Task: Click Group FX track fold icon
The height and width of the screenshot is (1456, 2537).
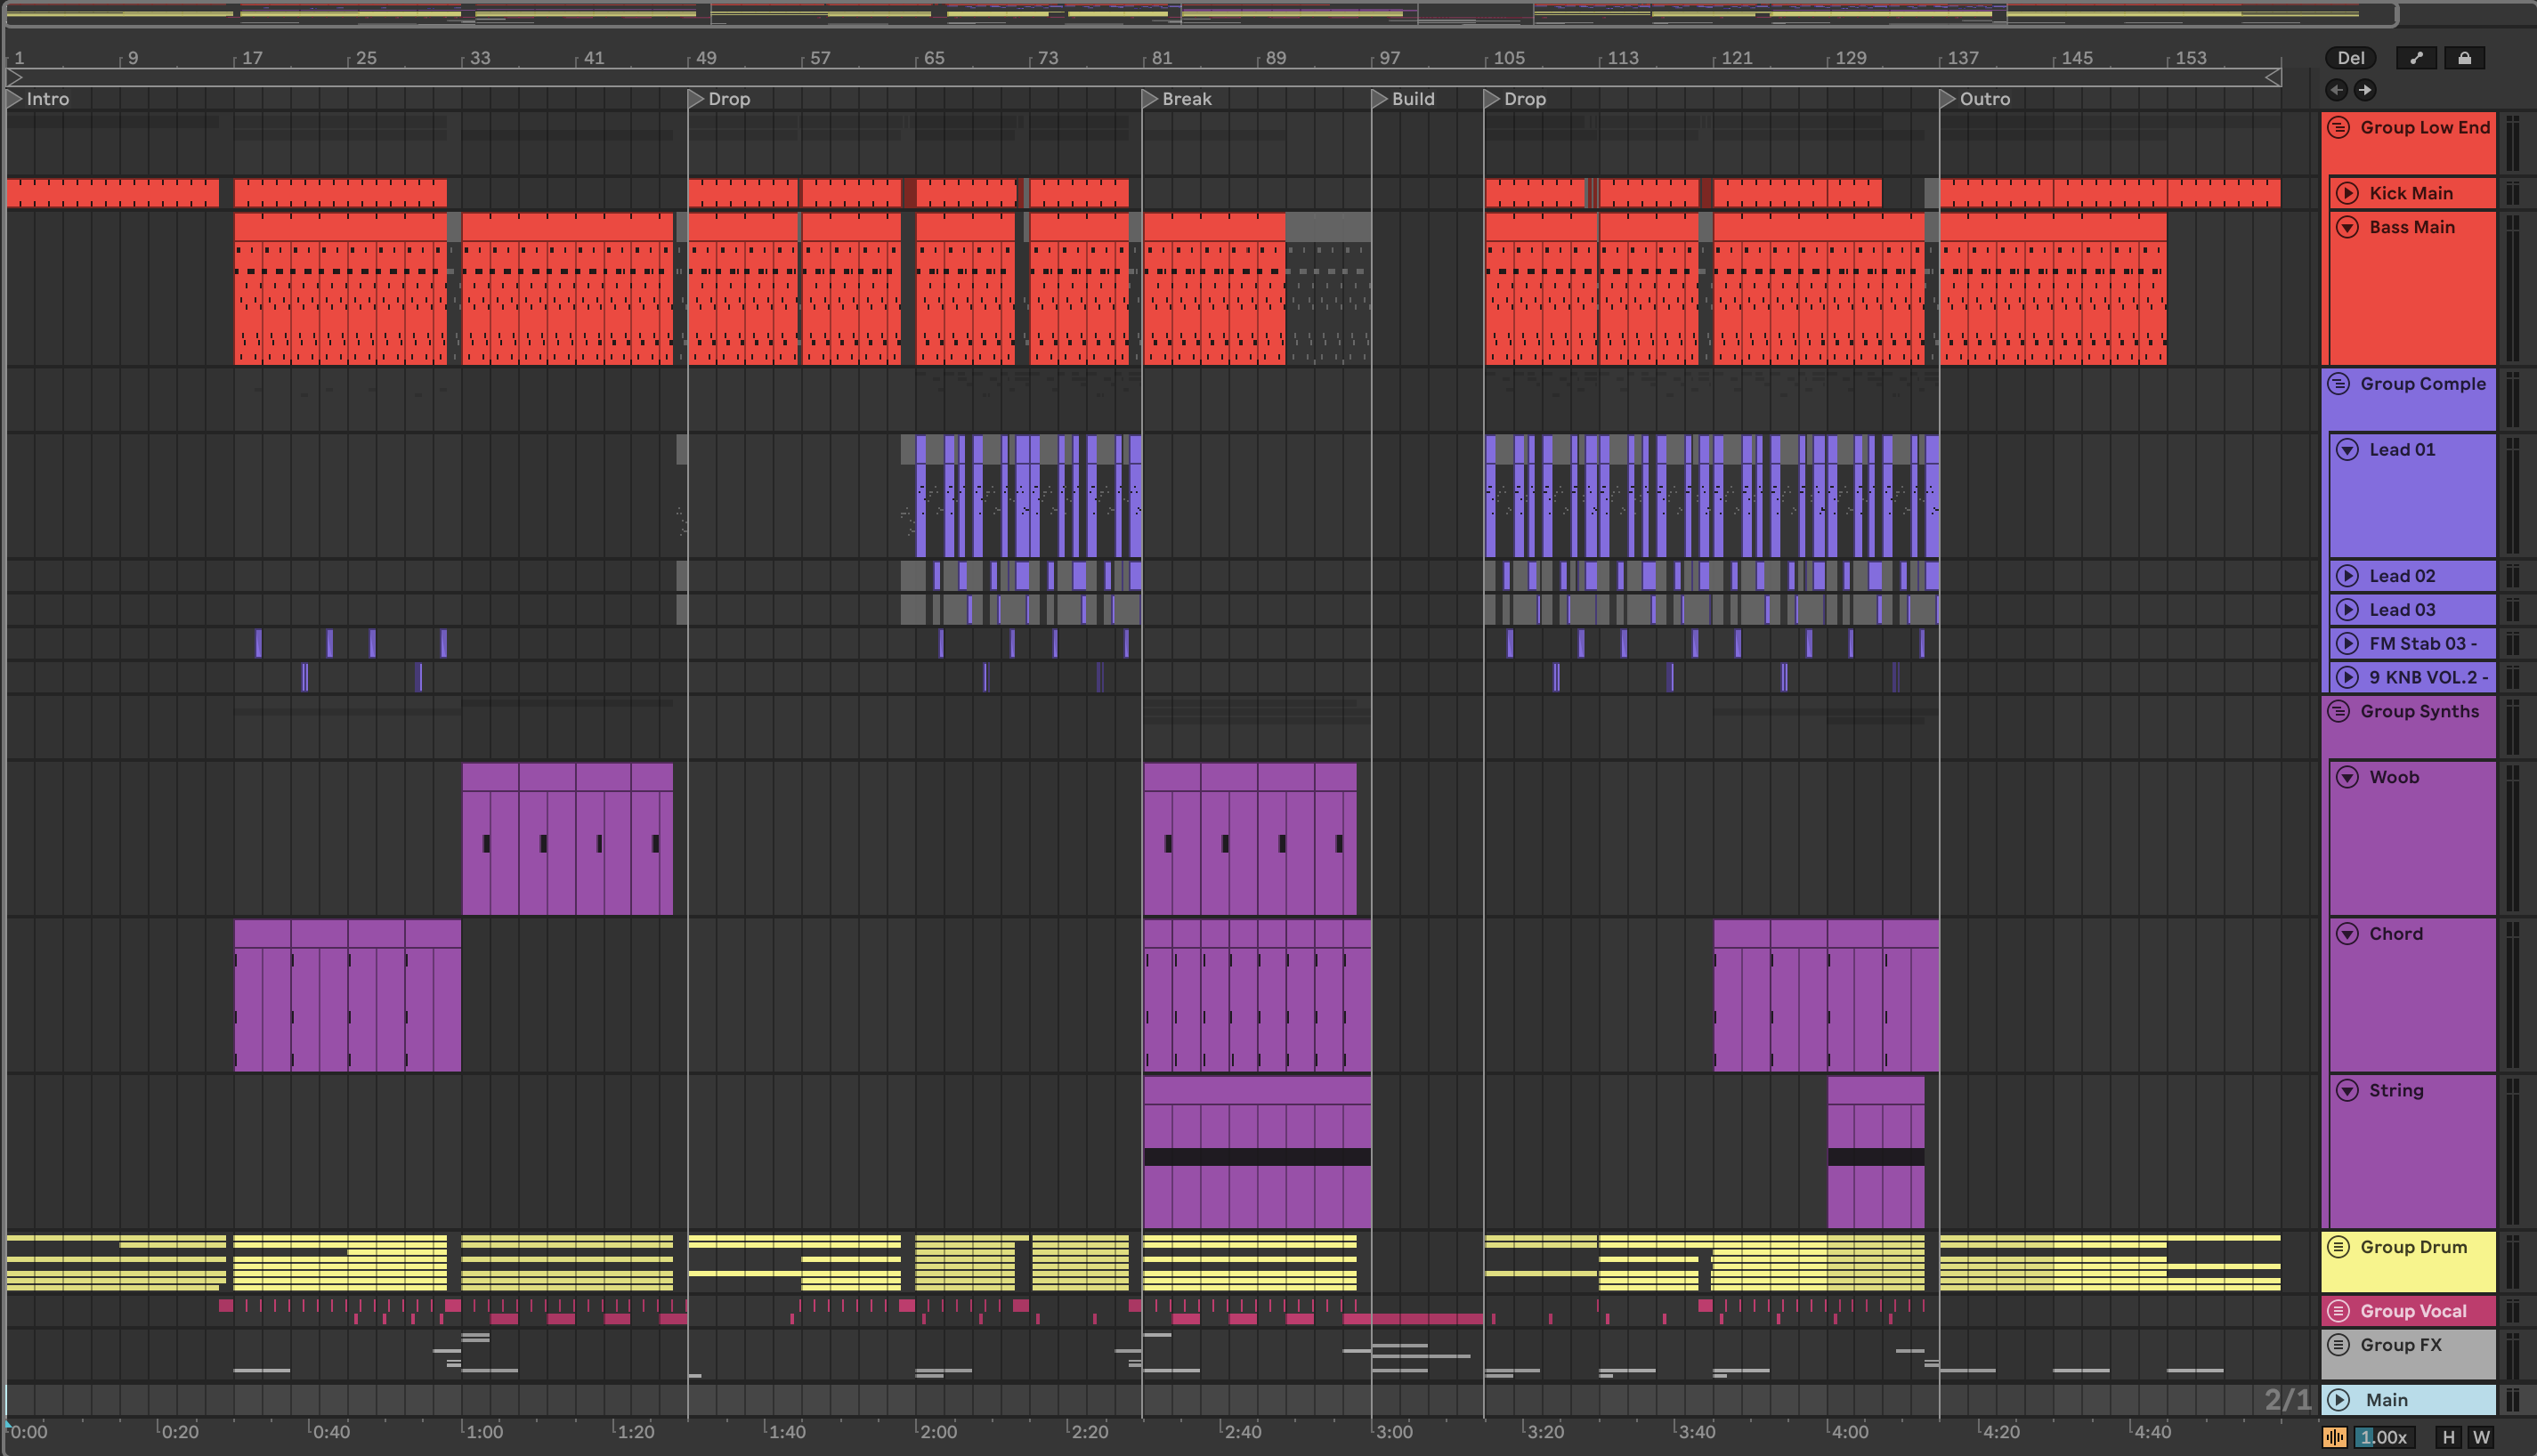Action: coord(2339,1345)
